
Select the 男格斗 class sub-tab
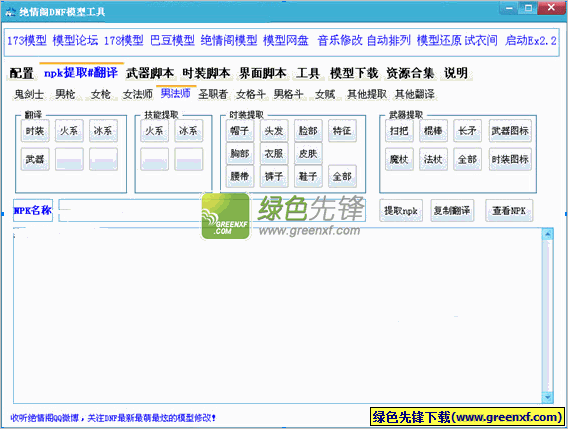[x=288, y=94]
